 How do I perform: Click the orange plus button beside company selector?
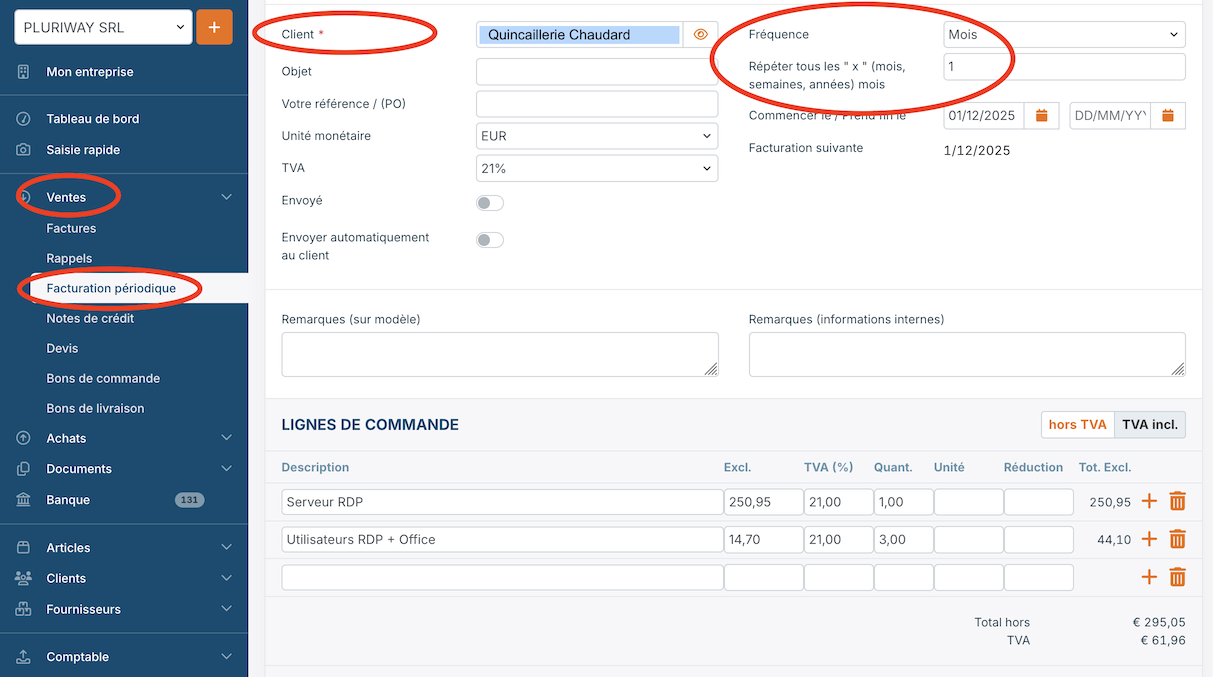click(214, 27)
